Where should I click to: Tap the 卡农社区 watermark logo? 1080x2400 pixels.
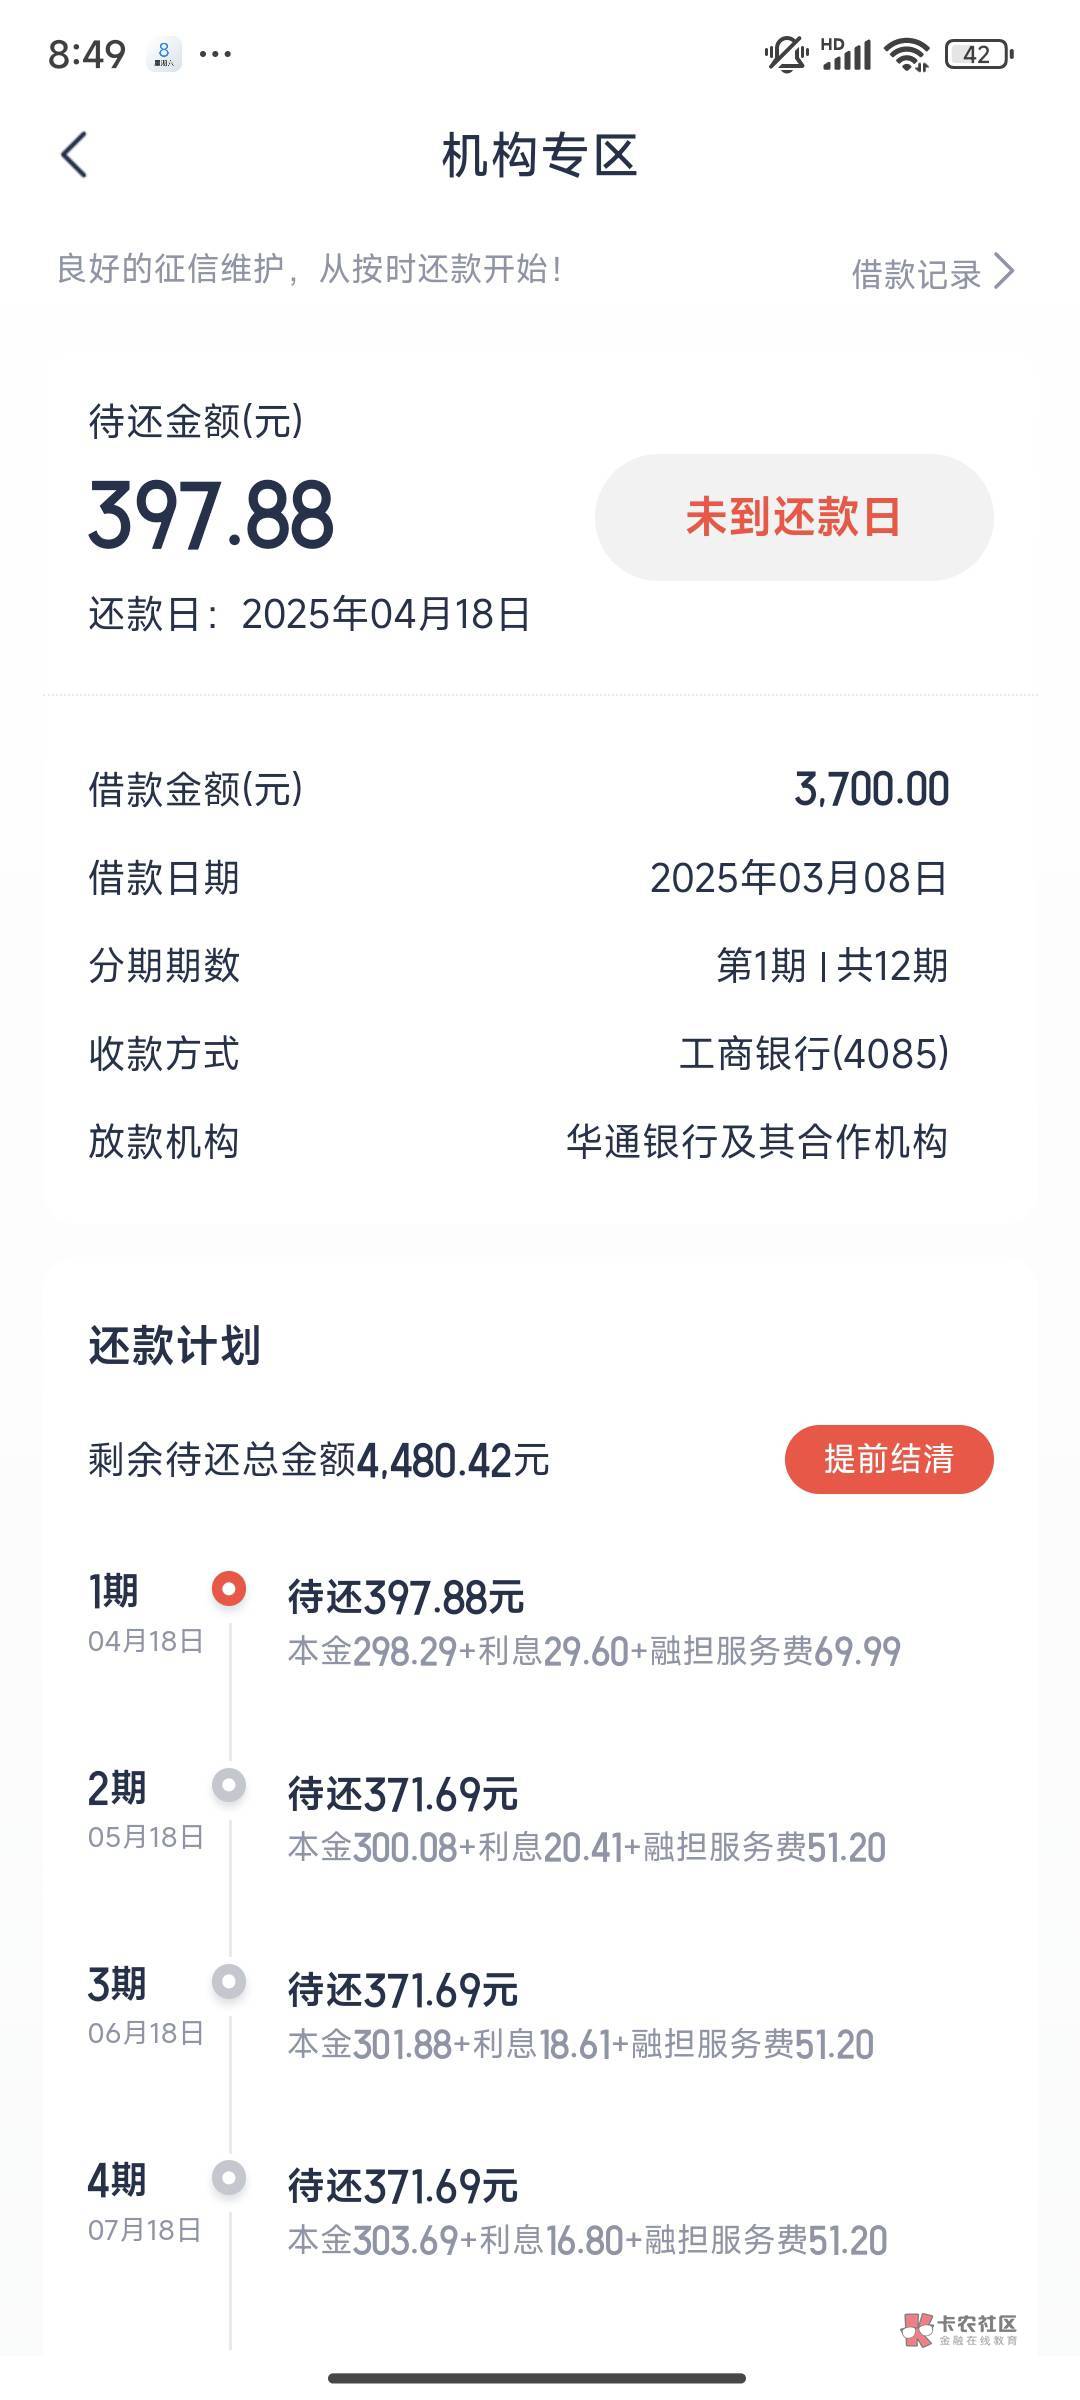click(x=959, y=2329)
